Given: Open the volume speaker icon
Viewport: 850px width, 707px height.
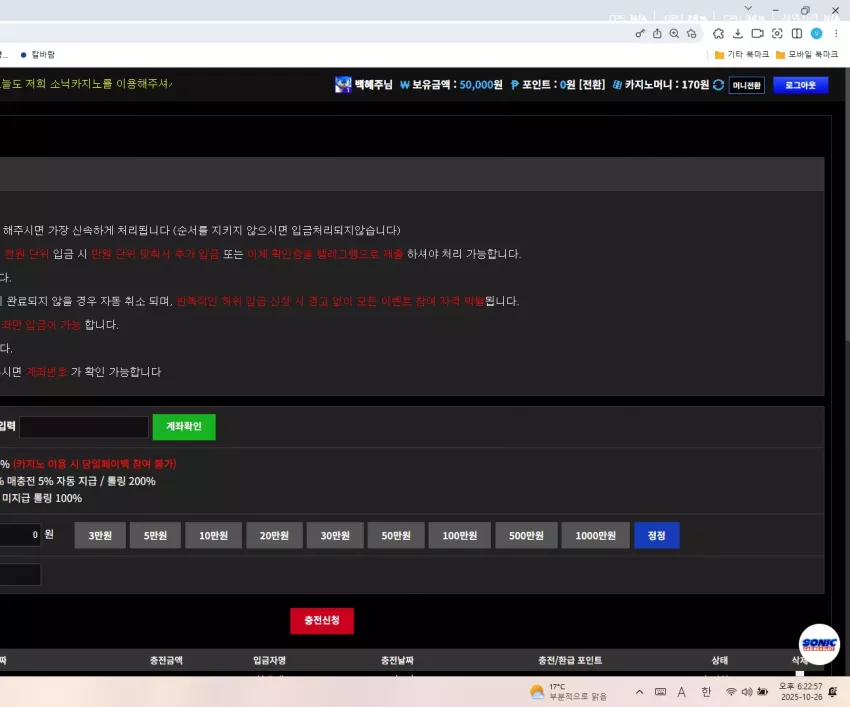Looking at the screenshot, I should (747, 692).
